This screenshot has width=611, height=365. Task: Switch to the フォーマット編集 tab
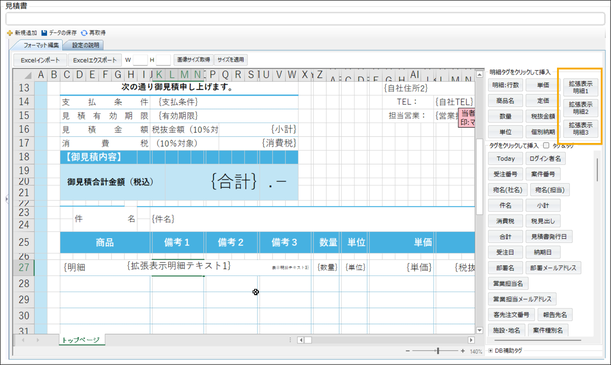pyautogui.click(x=41, y=45)
